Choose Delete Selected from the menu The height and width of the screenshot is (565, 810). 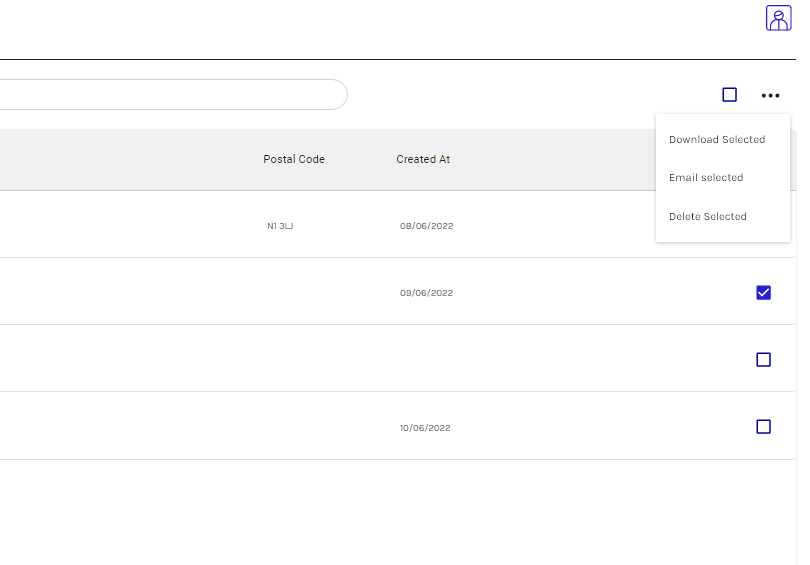tap(708, 216)
